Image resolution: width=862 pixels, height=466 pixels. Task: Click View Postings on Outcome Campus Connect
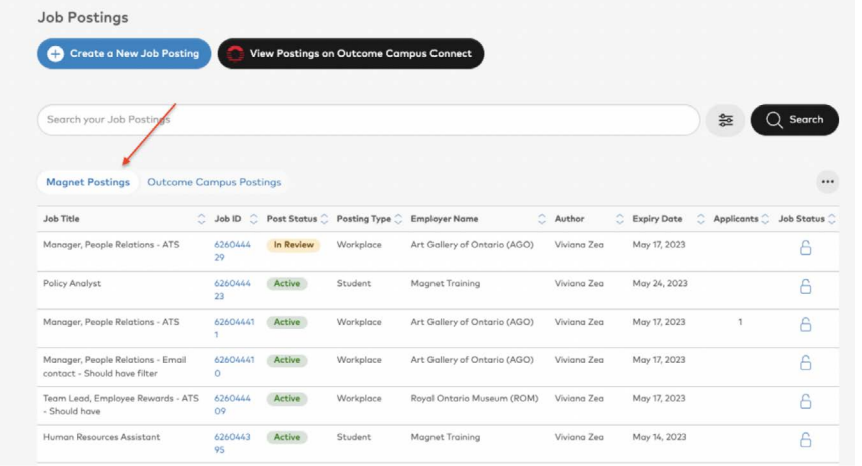350,54
